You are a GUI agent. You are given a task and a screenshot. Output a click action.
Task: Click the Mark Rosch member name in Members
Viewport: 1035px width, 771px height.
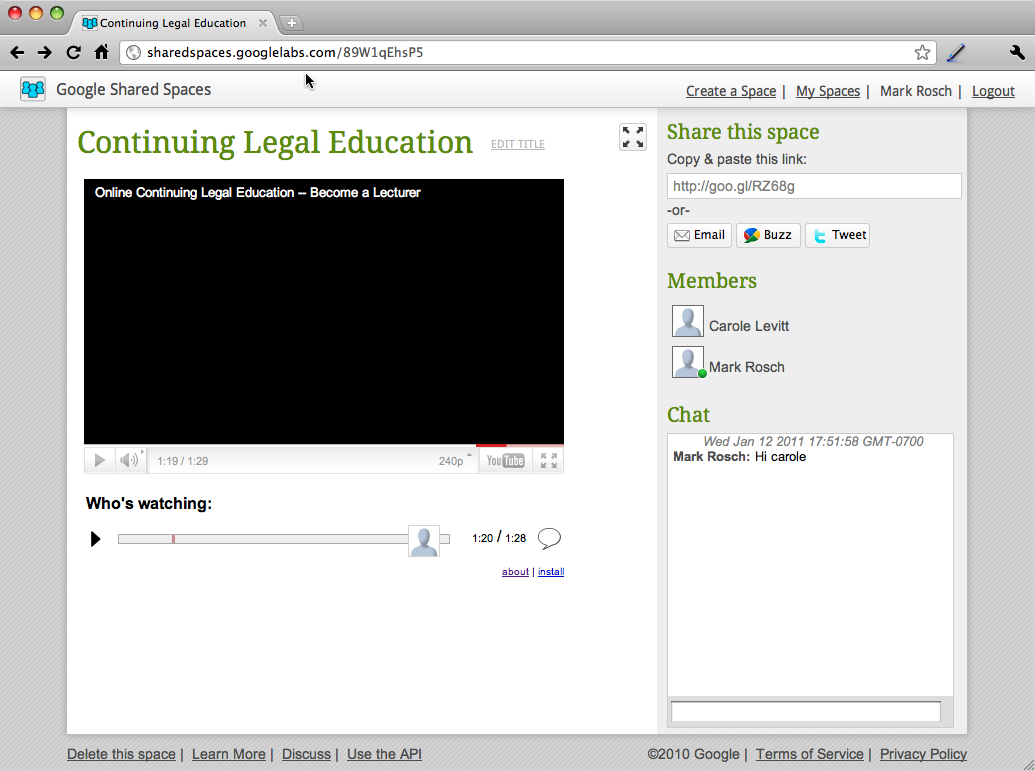[x=747, y=367]
